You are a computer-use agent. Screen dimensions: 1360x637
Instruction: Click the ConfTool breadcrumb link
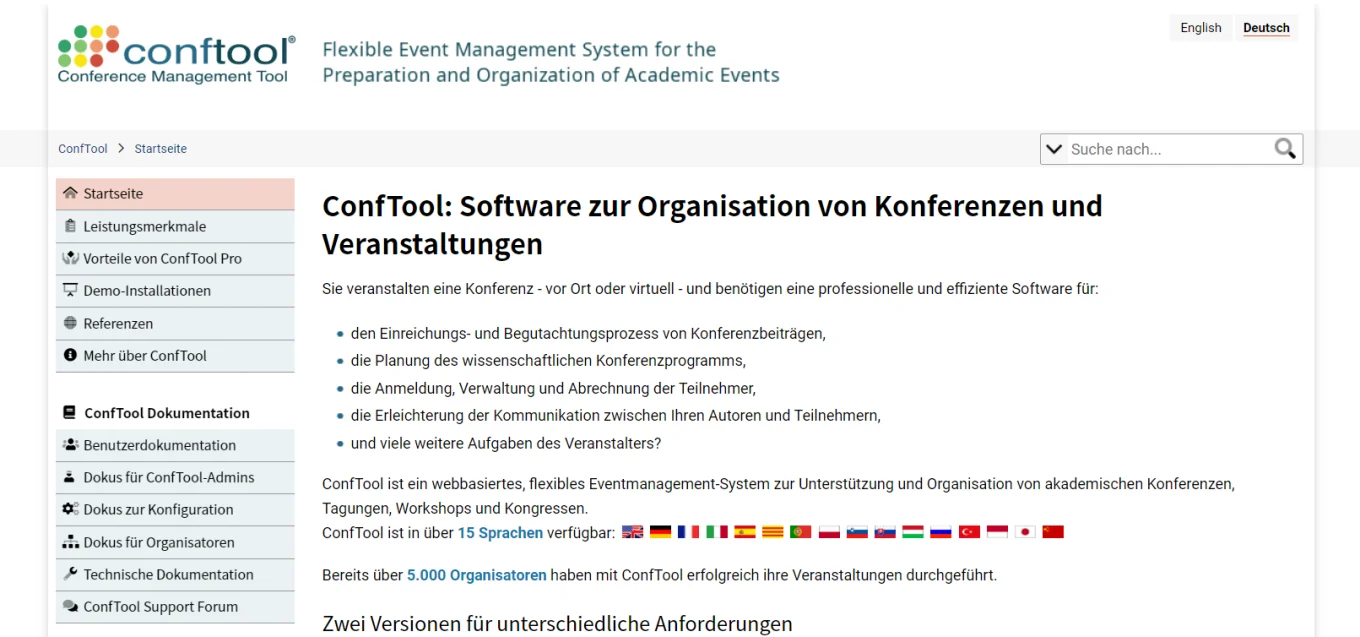pos(83,149)
